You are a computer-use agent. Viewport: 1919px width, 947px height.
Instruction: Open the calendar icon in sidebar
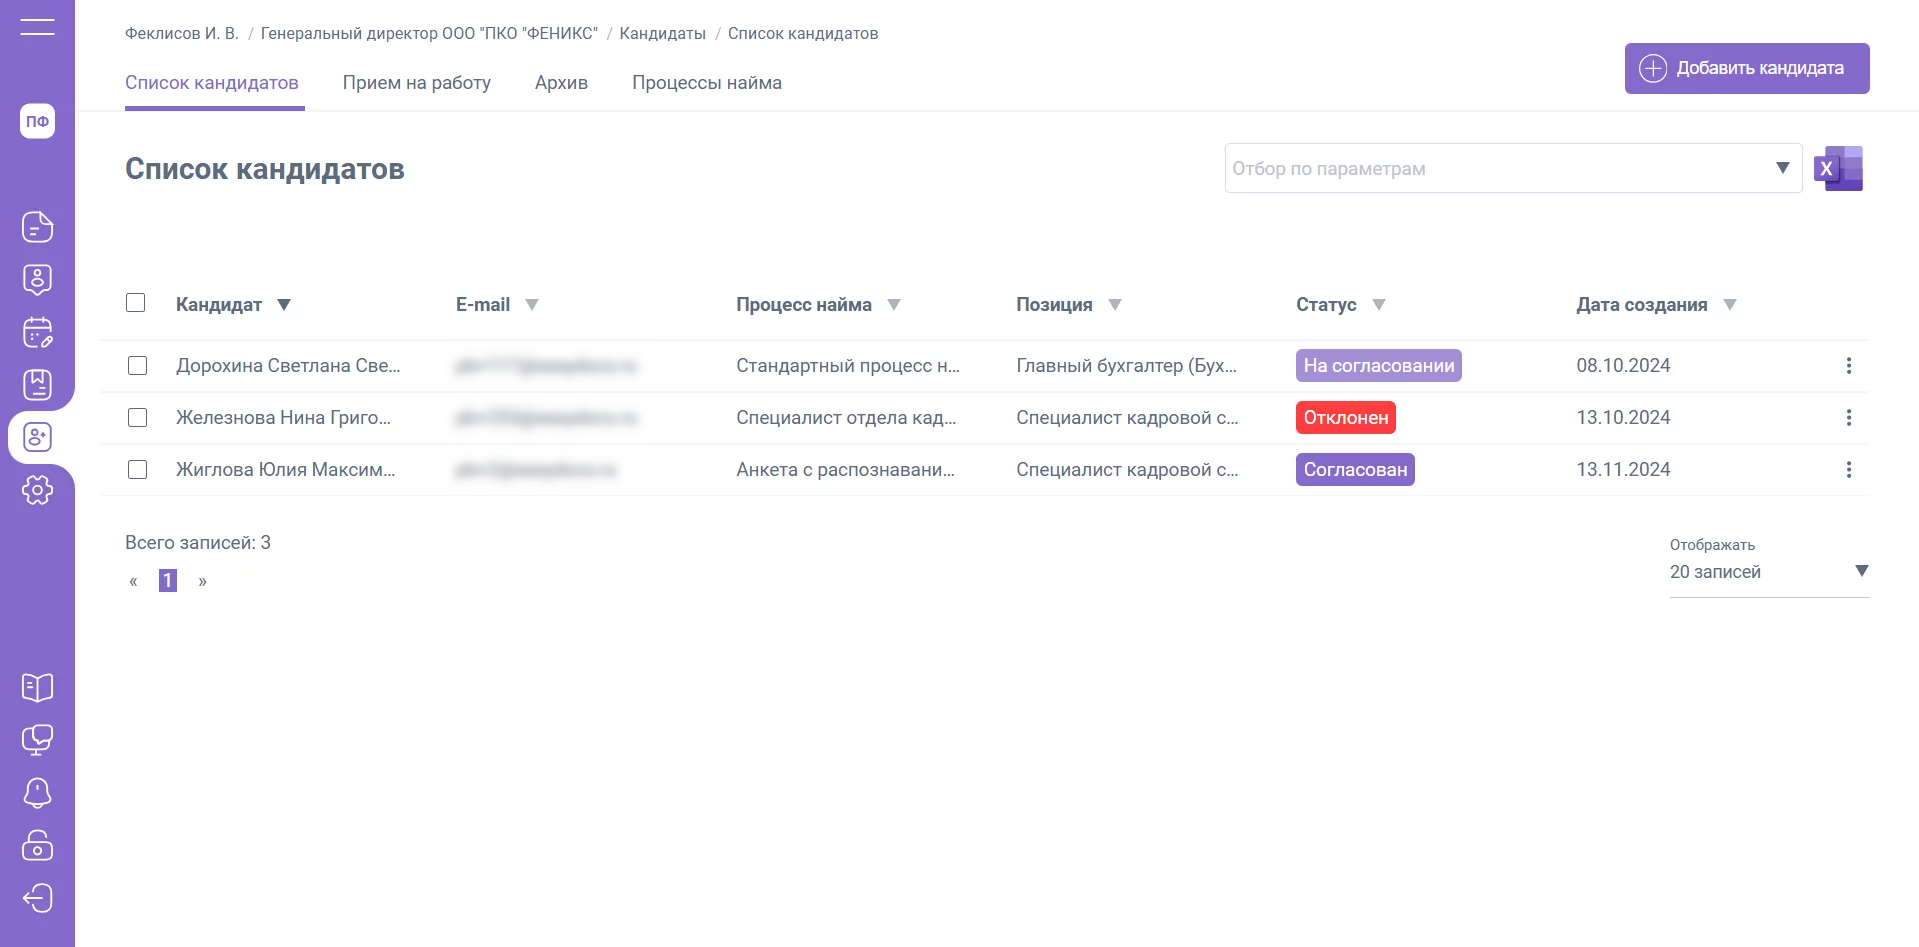(37, 332)
